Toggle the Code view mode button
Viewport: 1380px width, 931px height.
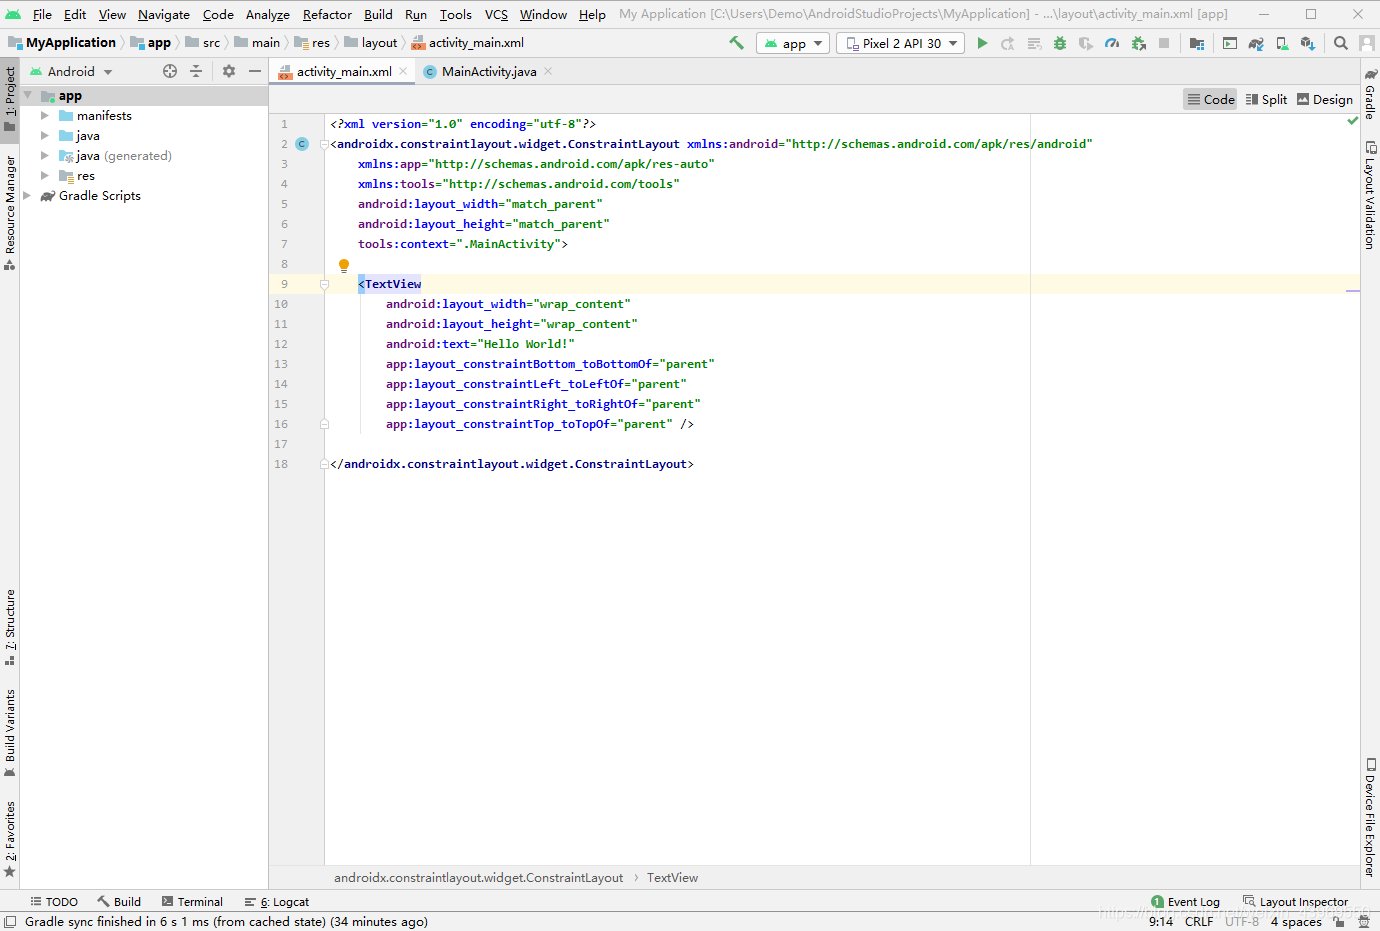click(x=1211, y=99)
